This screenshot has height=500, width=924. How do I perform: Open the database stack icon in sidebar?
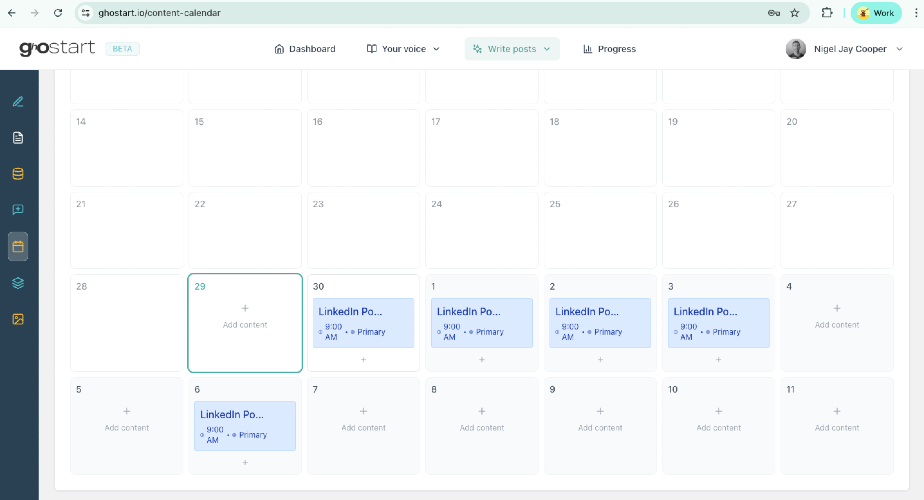click(18, 174)
